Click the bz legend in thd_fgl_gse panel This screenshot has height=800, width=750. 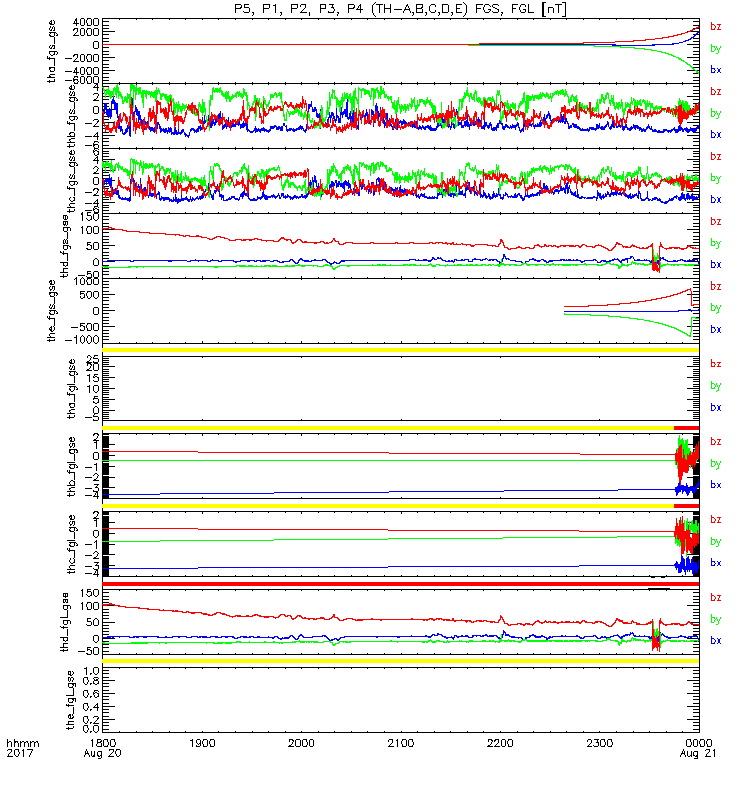[716, 597]
